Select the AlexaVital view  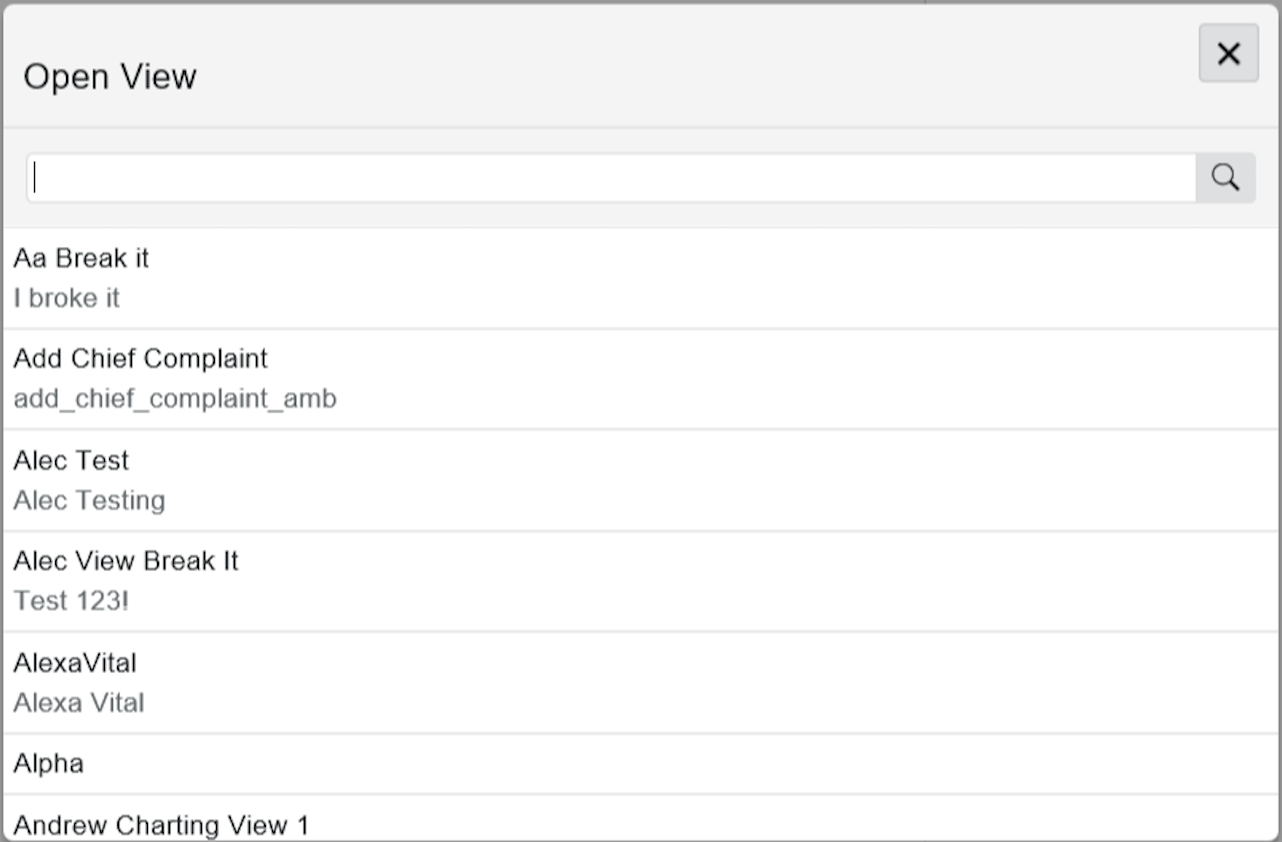640,682
